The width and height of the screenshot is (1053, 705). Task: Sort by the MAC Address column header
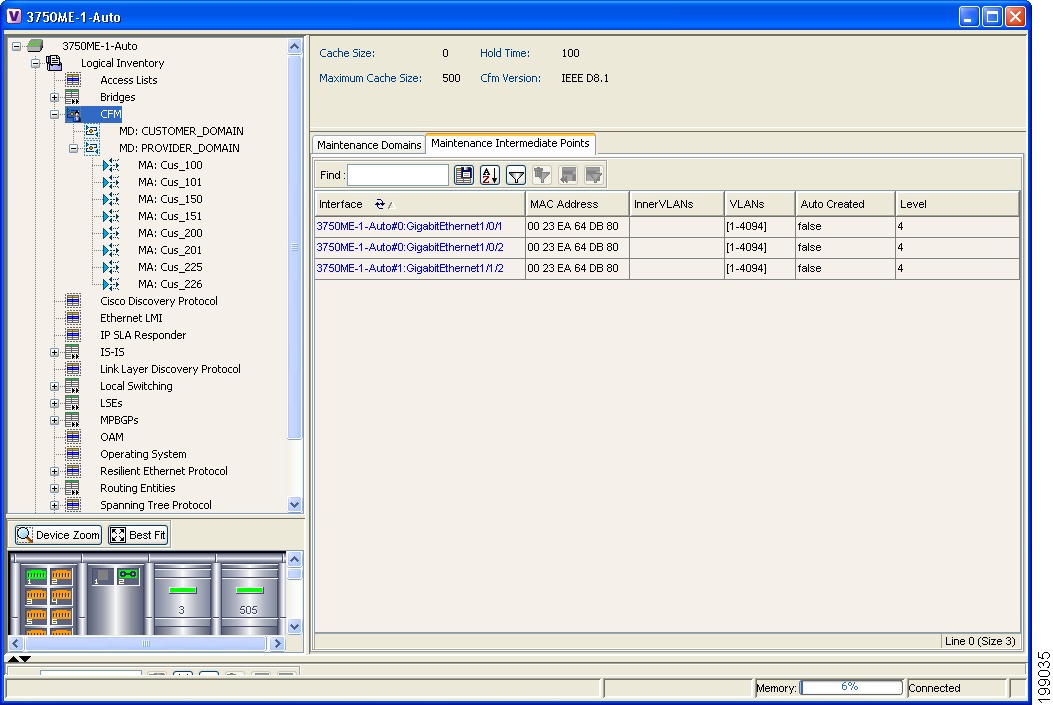(577, 204)
